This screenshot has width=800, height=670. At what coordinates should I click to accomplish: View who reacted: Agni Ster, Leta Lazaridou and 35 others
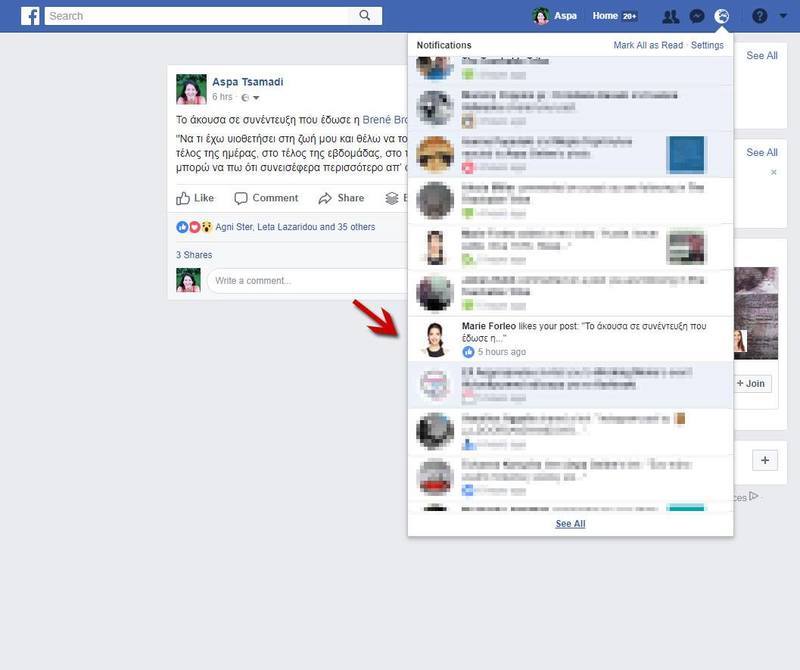[295, 227]
